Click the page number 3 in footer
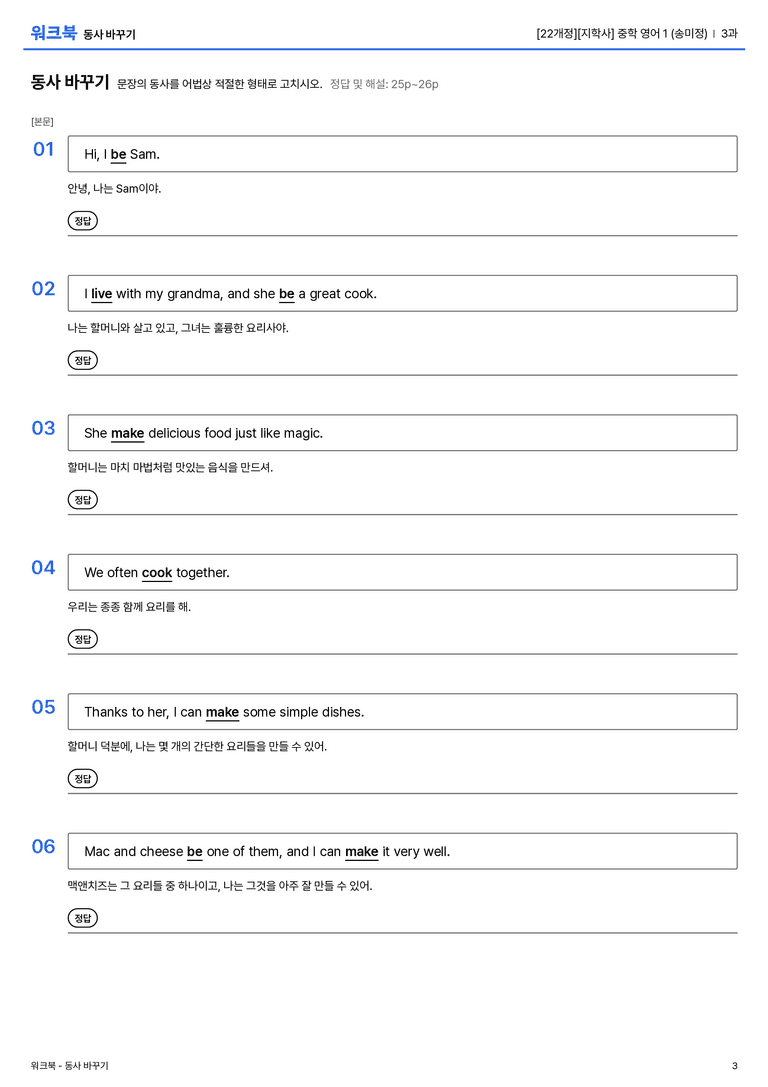Viewport: 768px width, 1087px height. (735, 1066)
